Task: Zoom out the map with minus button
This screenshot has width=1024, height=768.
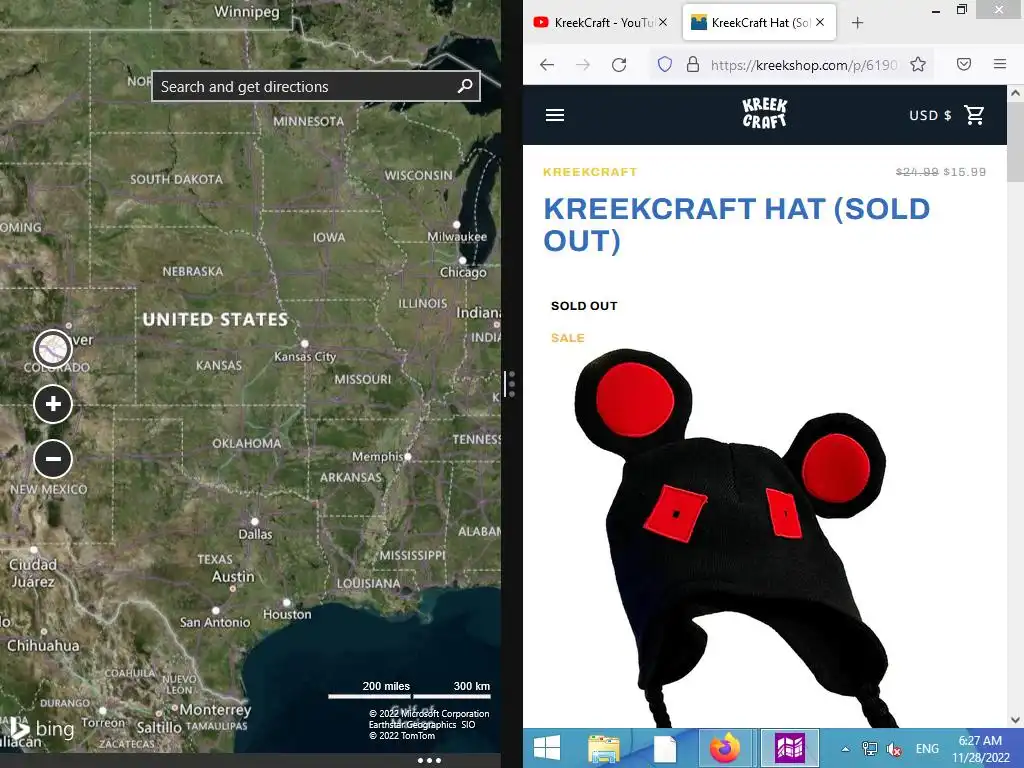Action: [53, 458]
